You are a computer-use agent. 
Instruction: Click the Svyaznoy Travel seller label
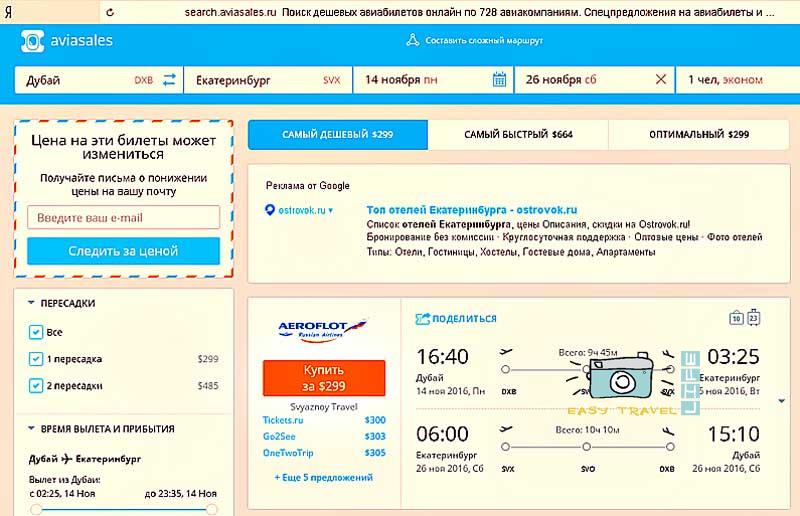point(324,407)
